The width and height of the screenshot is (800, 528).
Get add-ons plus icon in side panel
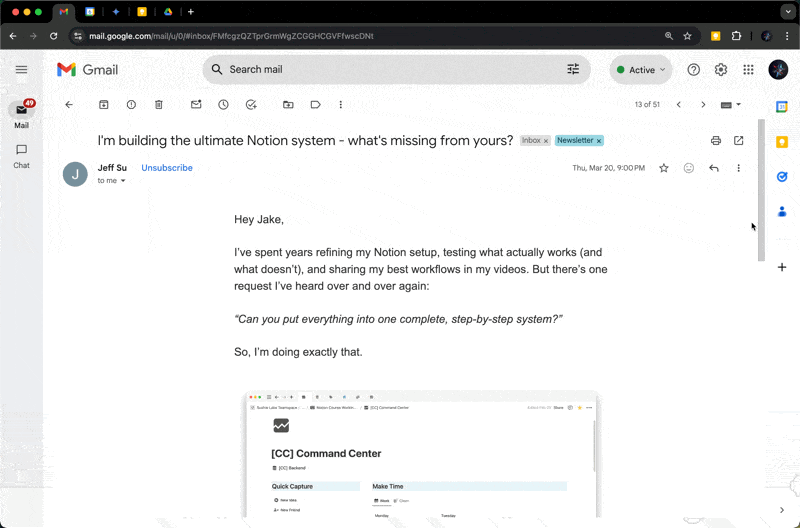click(782, 267)
